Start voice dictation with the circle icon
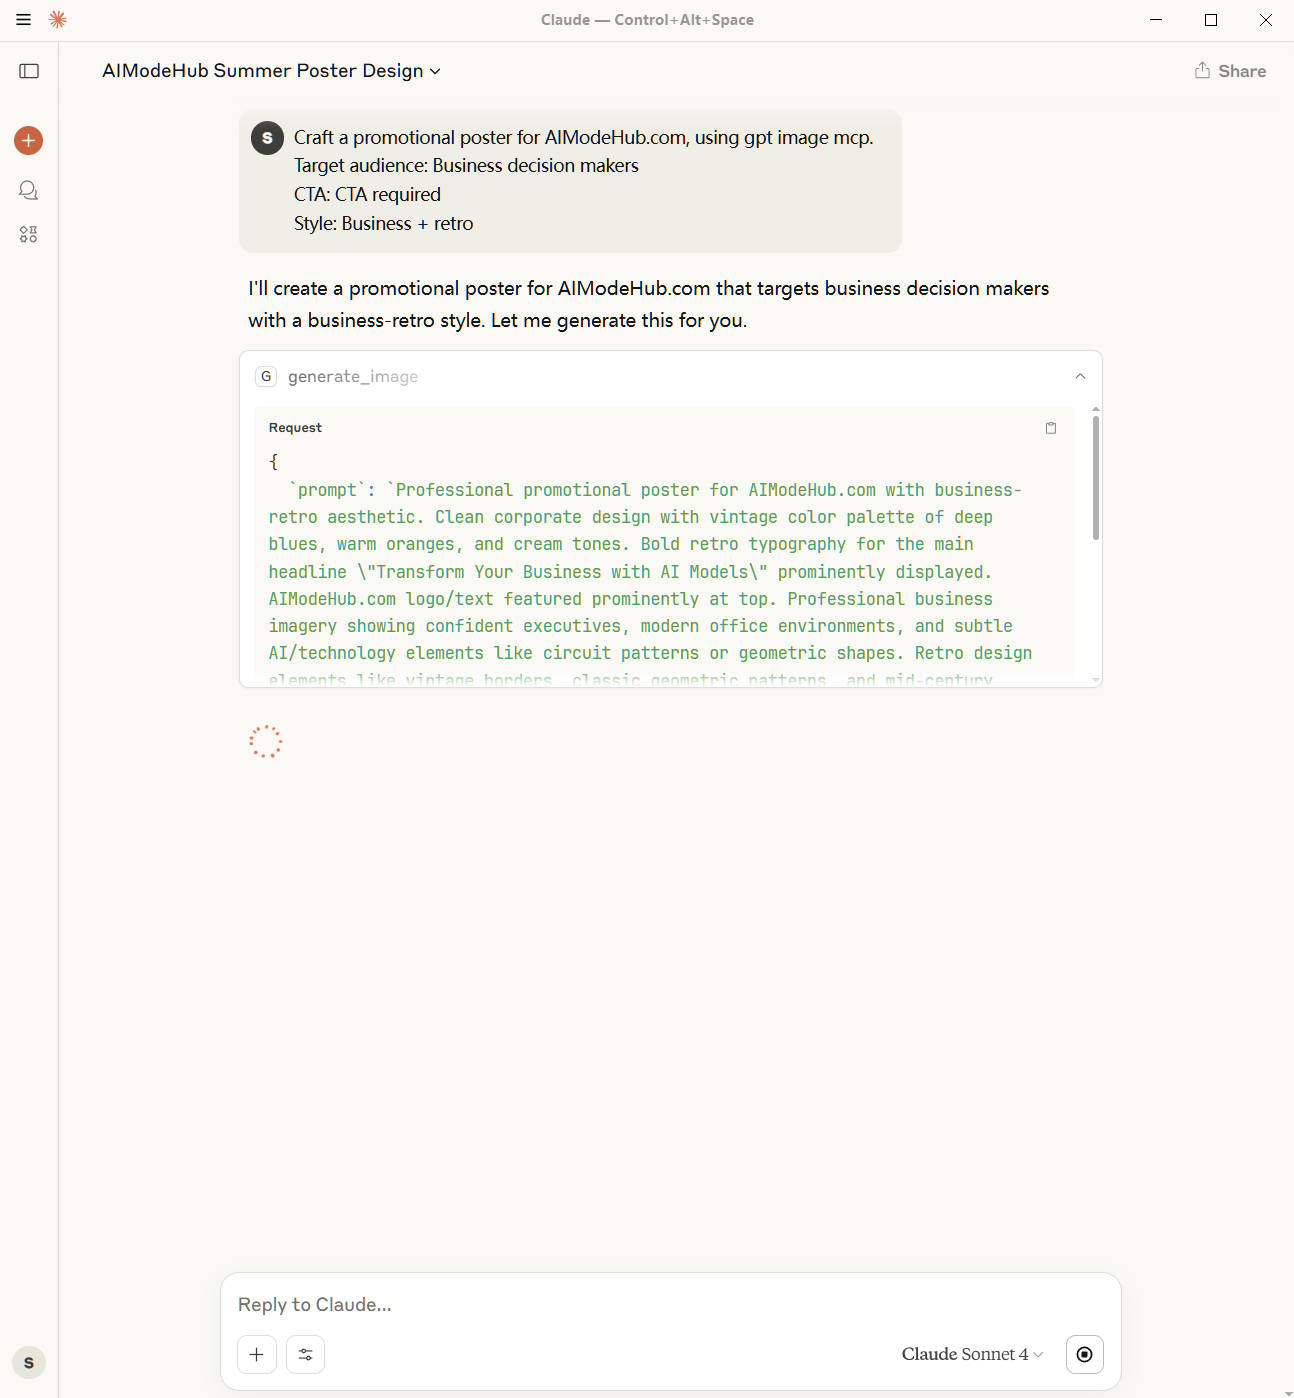1294x1398 pixels. point(1084,1354)
